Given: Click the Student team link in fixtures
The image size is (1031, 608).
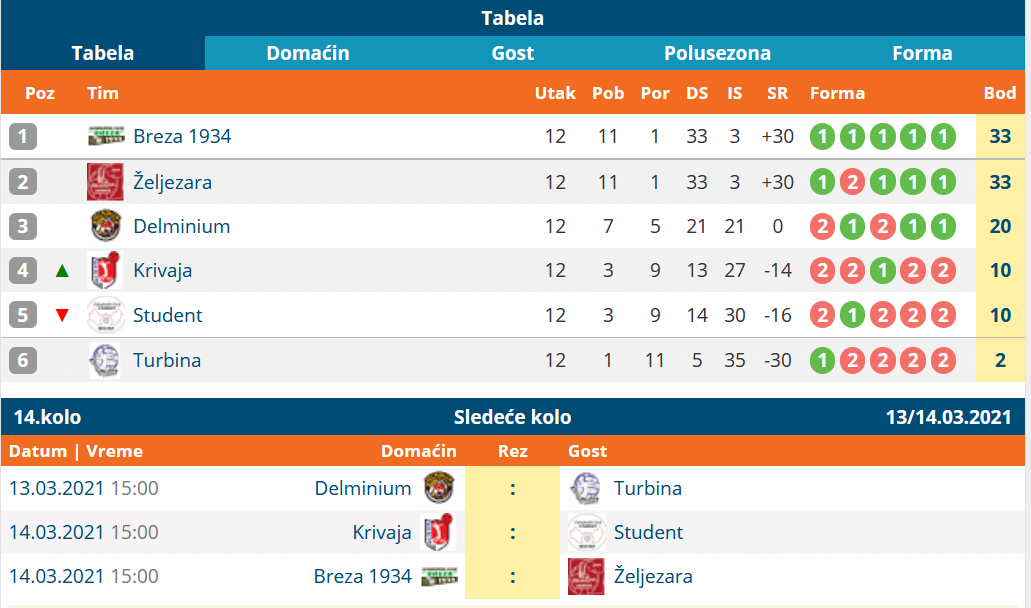Looking at the screenshot, I should 648,532.
